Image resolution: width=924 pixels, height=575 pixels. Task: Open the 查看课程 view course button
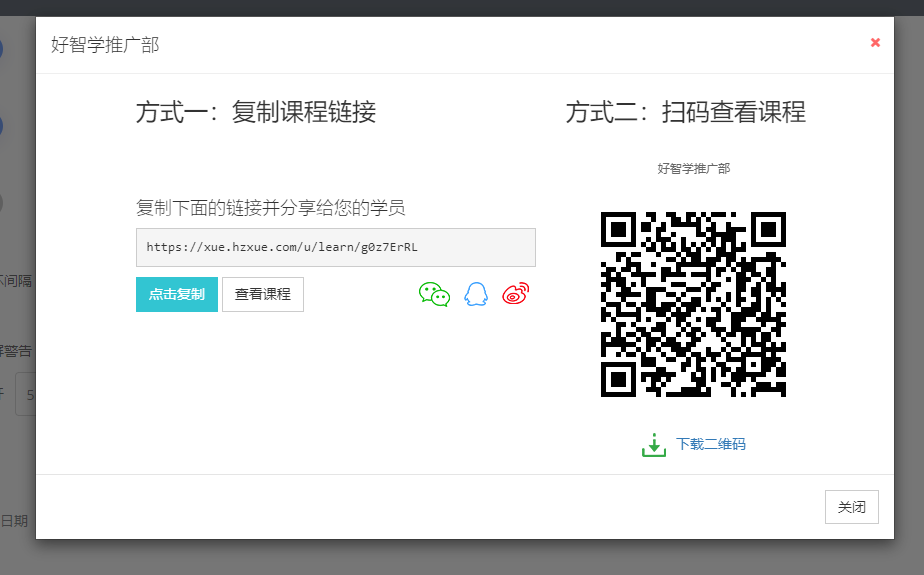point(263,294)
